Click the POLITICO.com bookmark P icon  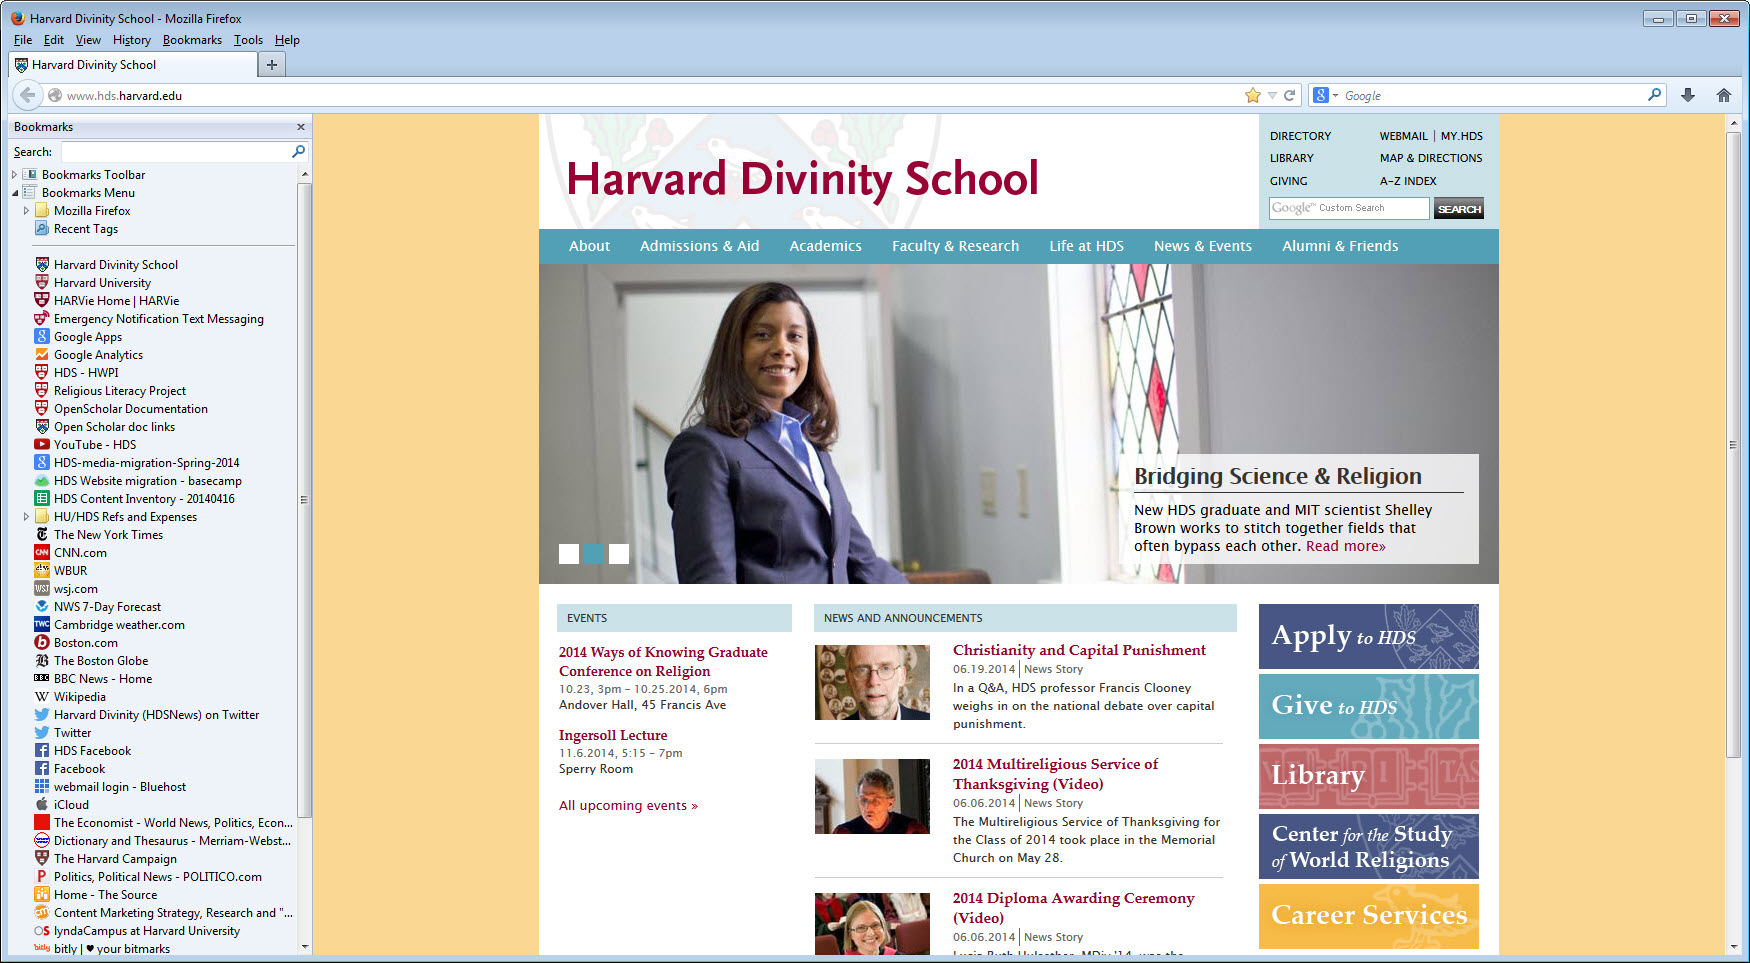tap(42, 877)
